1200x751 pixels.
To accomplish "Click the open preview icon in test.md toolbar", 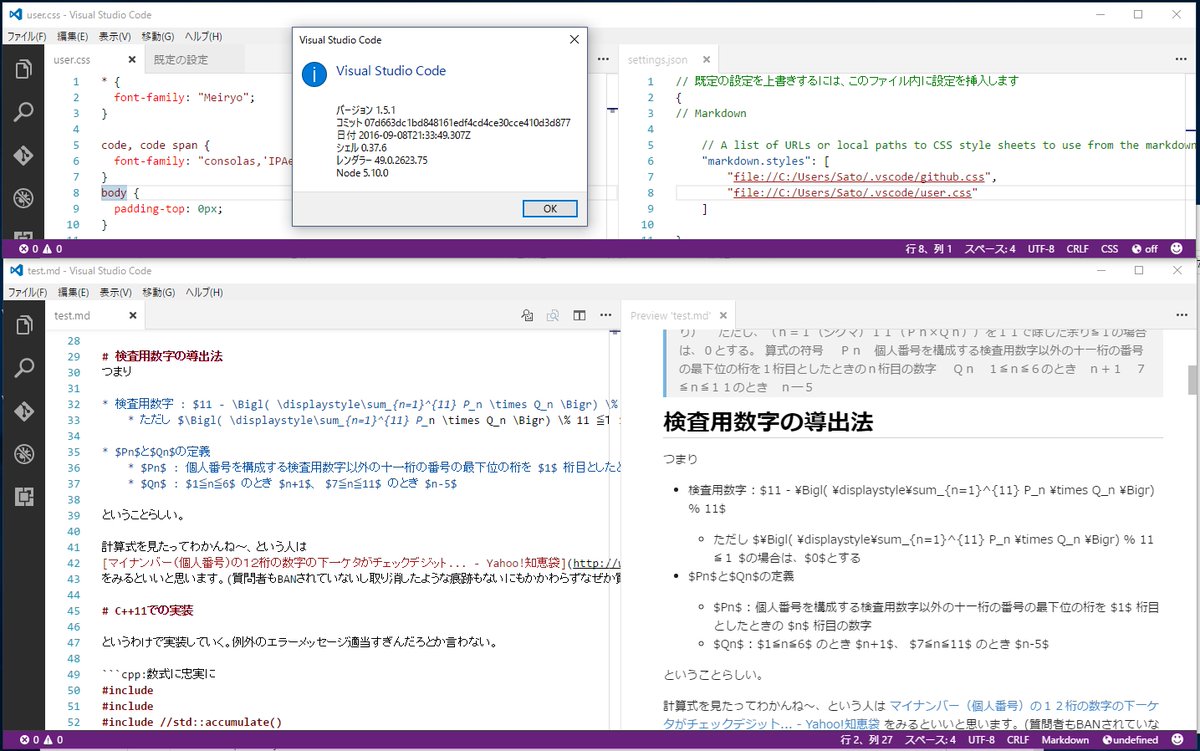I will pyautogui.click(x=527, y=315).
